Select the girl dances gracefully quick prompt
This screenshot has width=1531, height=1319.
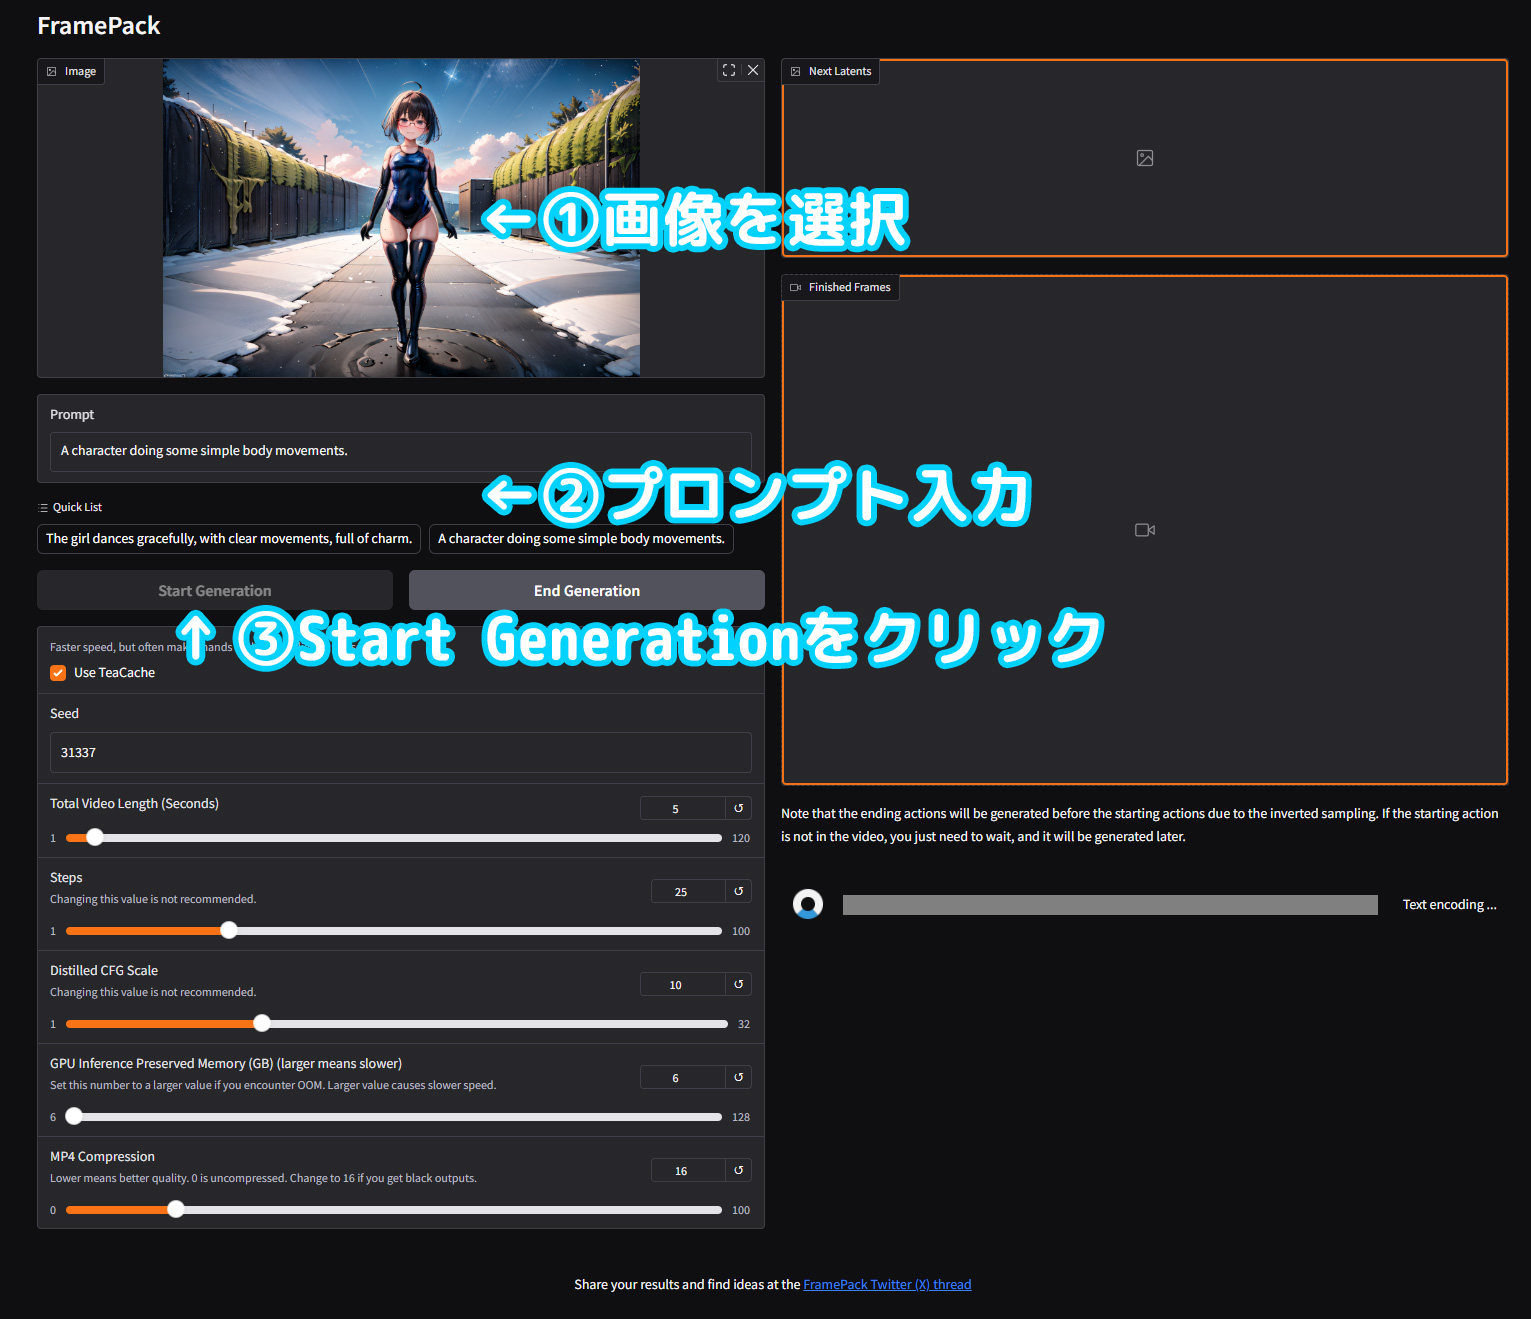tap(228, 538)
